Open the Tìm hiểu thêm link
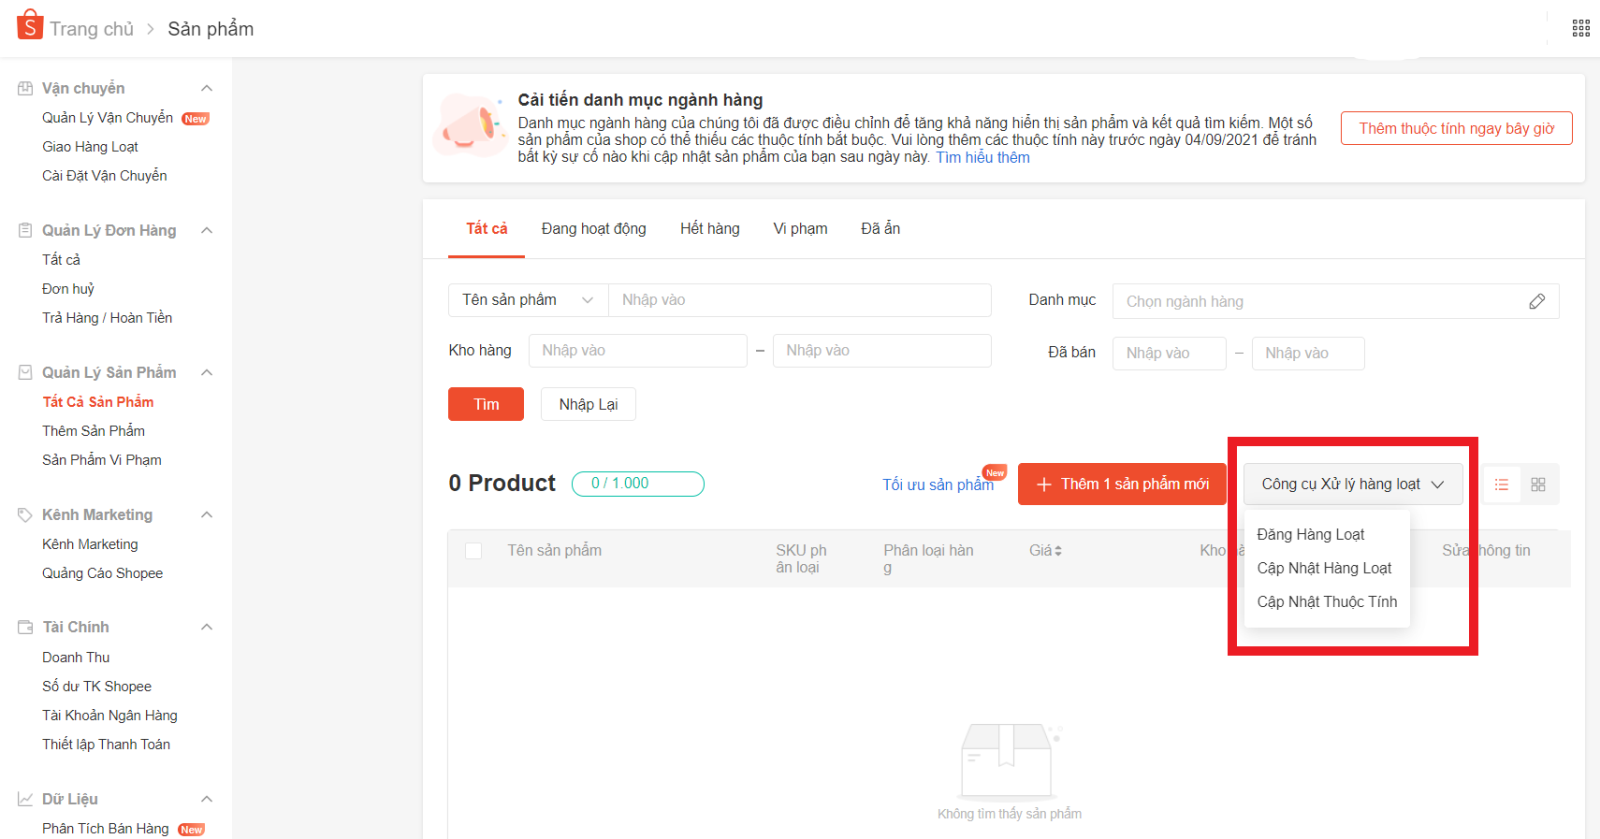 pyautogui.click(x=982, y=158)
